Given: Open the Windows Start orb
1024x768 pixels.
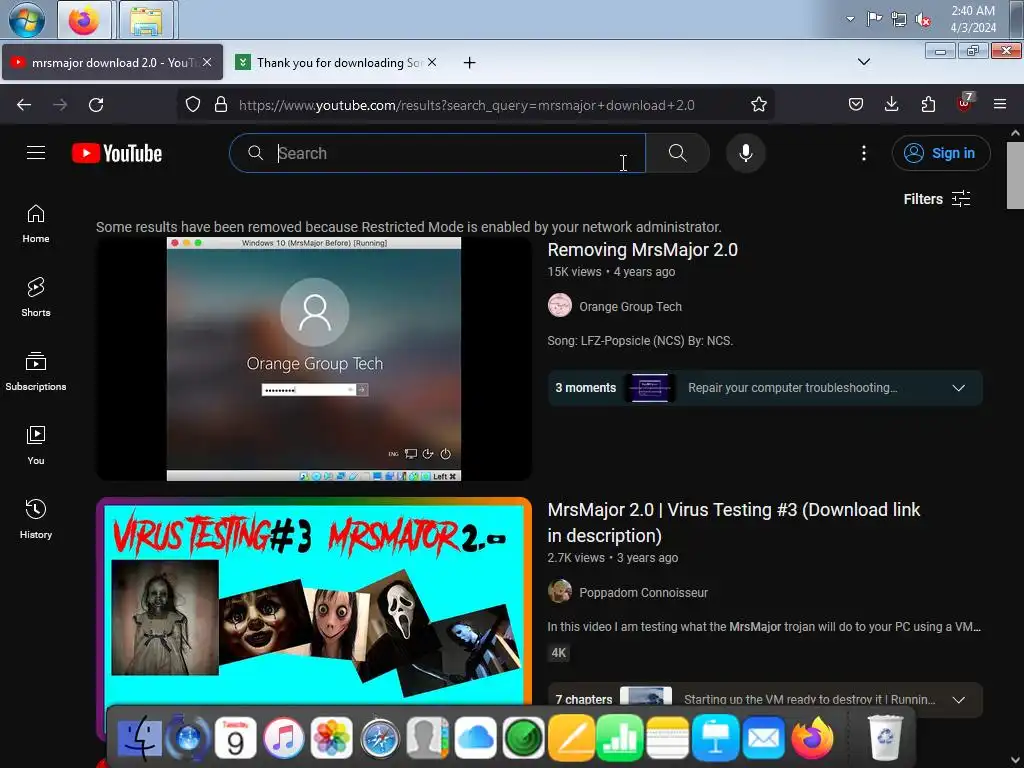Looking at the screenshot, I should point(27,19).
